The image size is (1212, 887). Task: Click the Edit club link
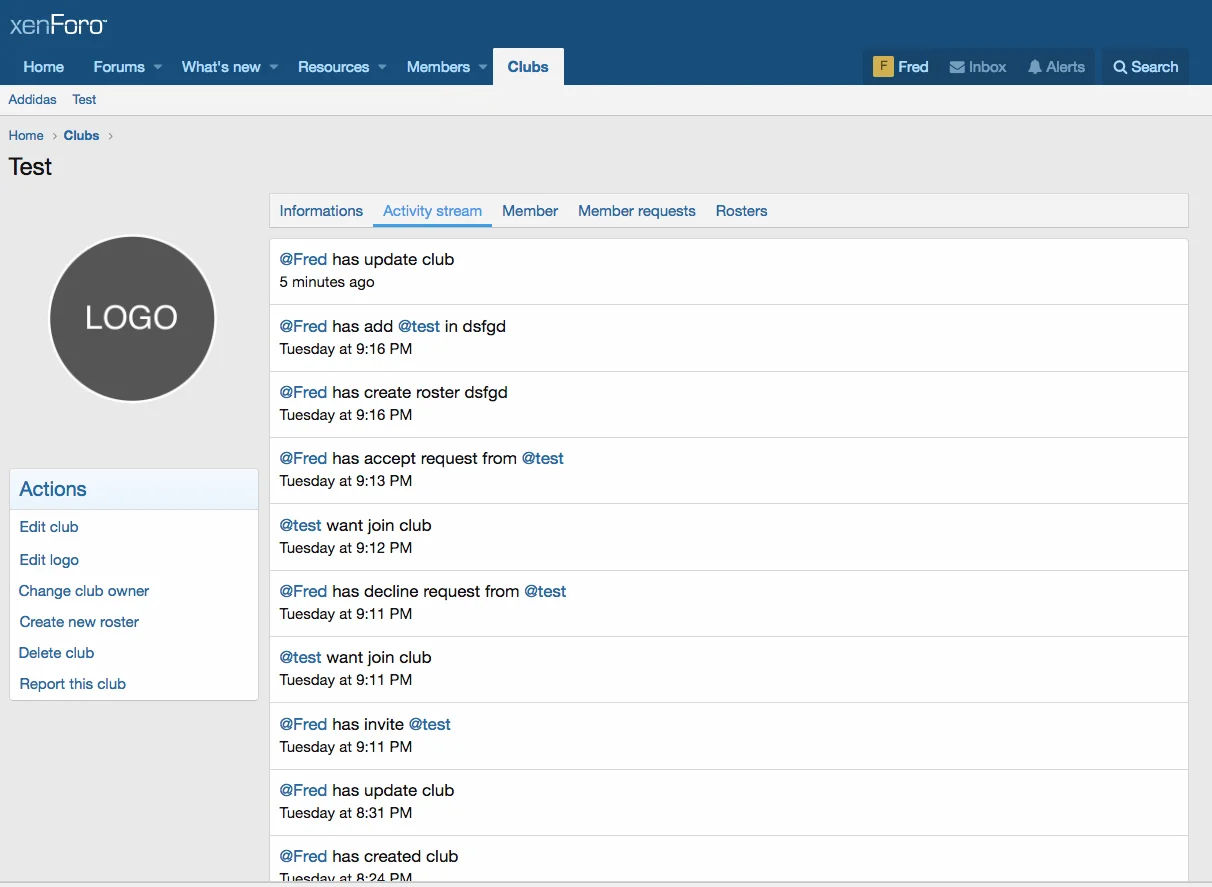pyautogui.click(x=49, y=527)
